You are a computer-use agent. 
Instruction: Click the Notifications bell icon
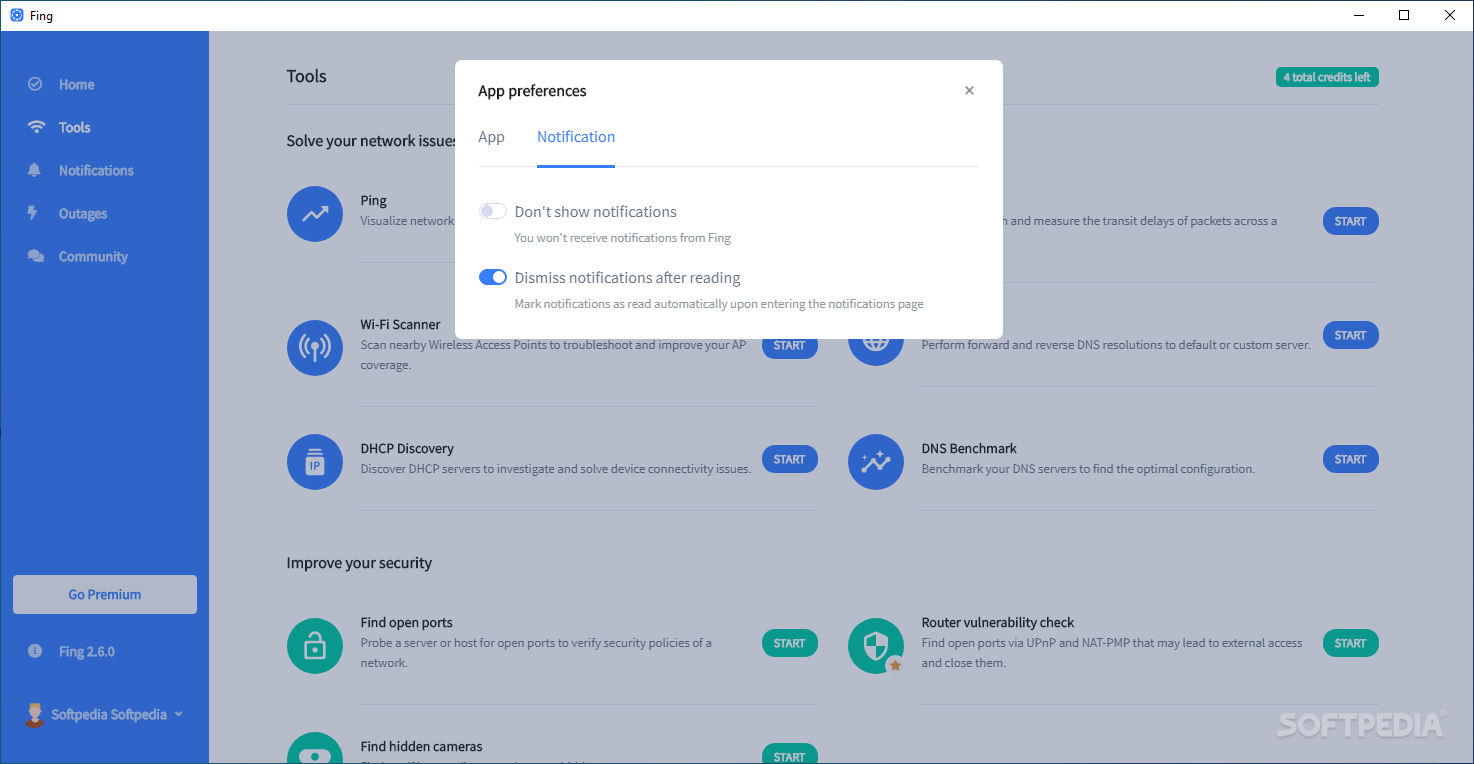[35, 170]
